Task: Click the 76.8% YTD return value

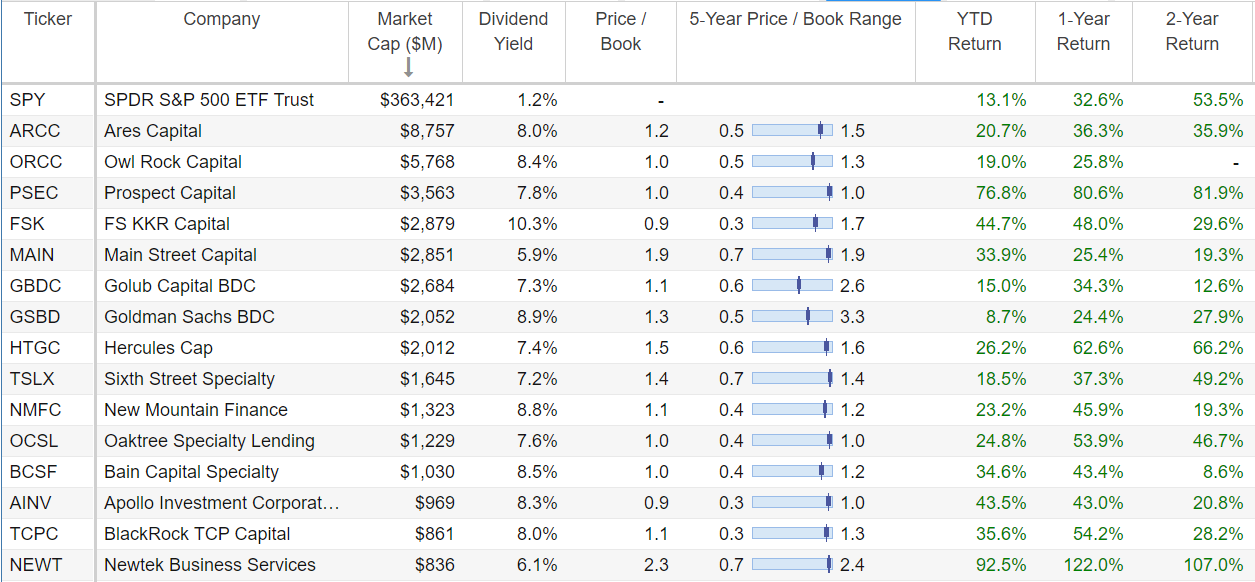Action: (x=1001, y=193)
